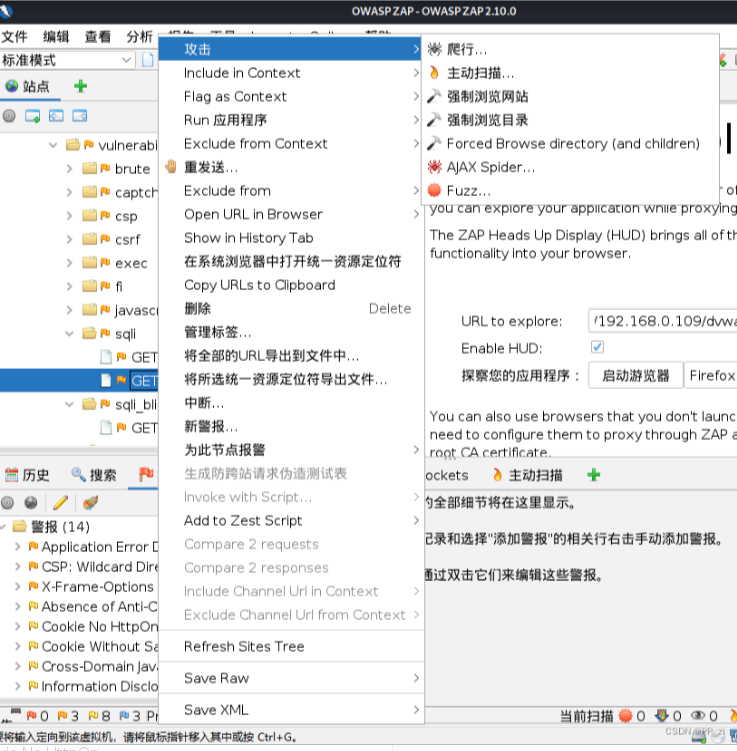This screenshot has height=751, width=737.
Task: Open the Include in Context submenu
Action: (x=290, y=73)
